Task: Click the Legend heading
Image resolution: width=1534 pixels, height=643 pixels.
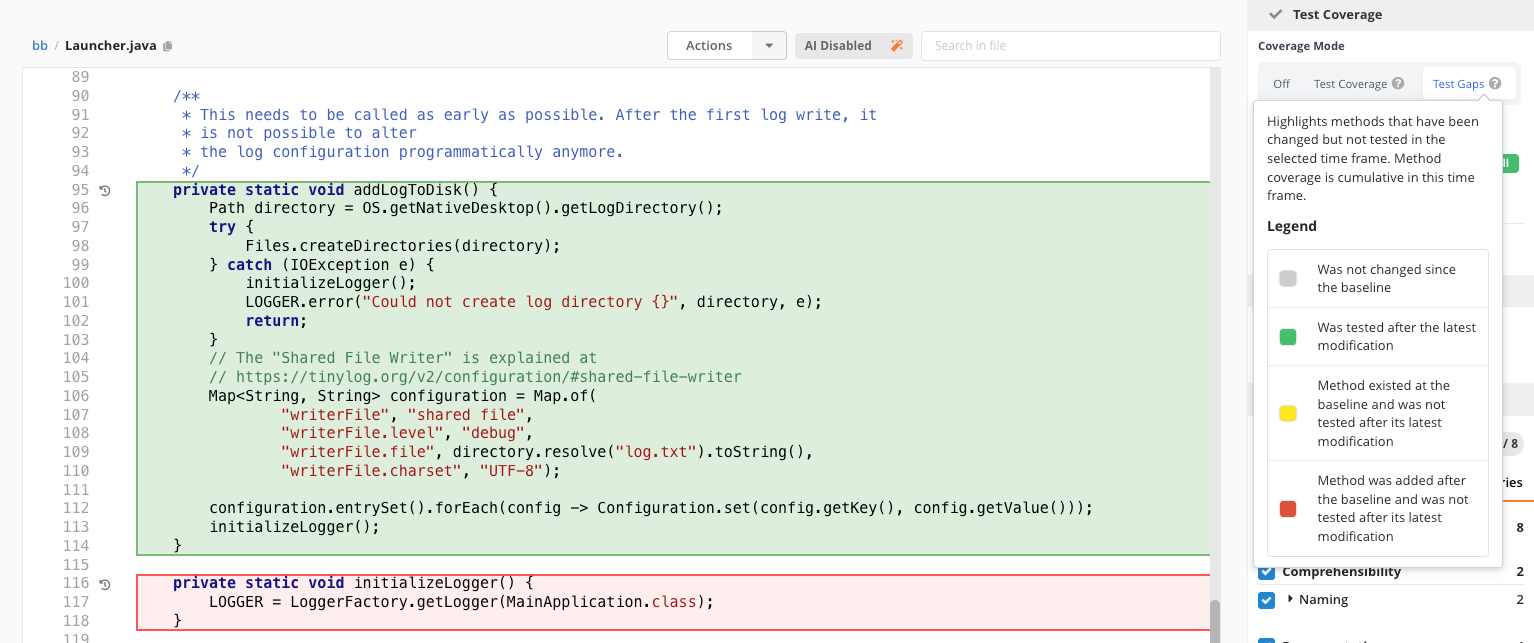Action: [1292, 226]
